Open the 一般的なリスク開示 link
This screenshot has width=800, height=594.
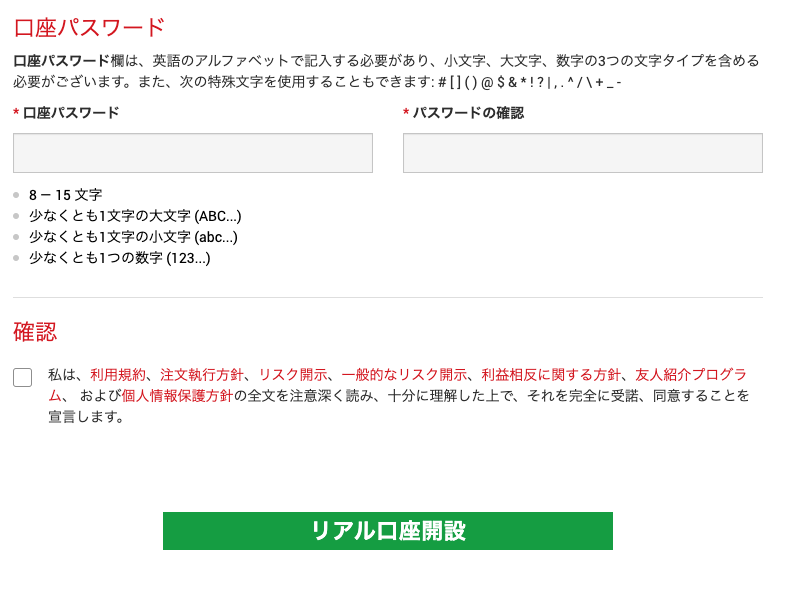click(405, 375)
